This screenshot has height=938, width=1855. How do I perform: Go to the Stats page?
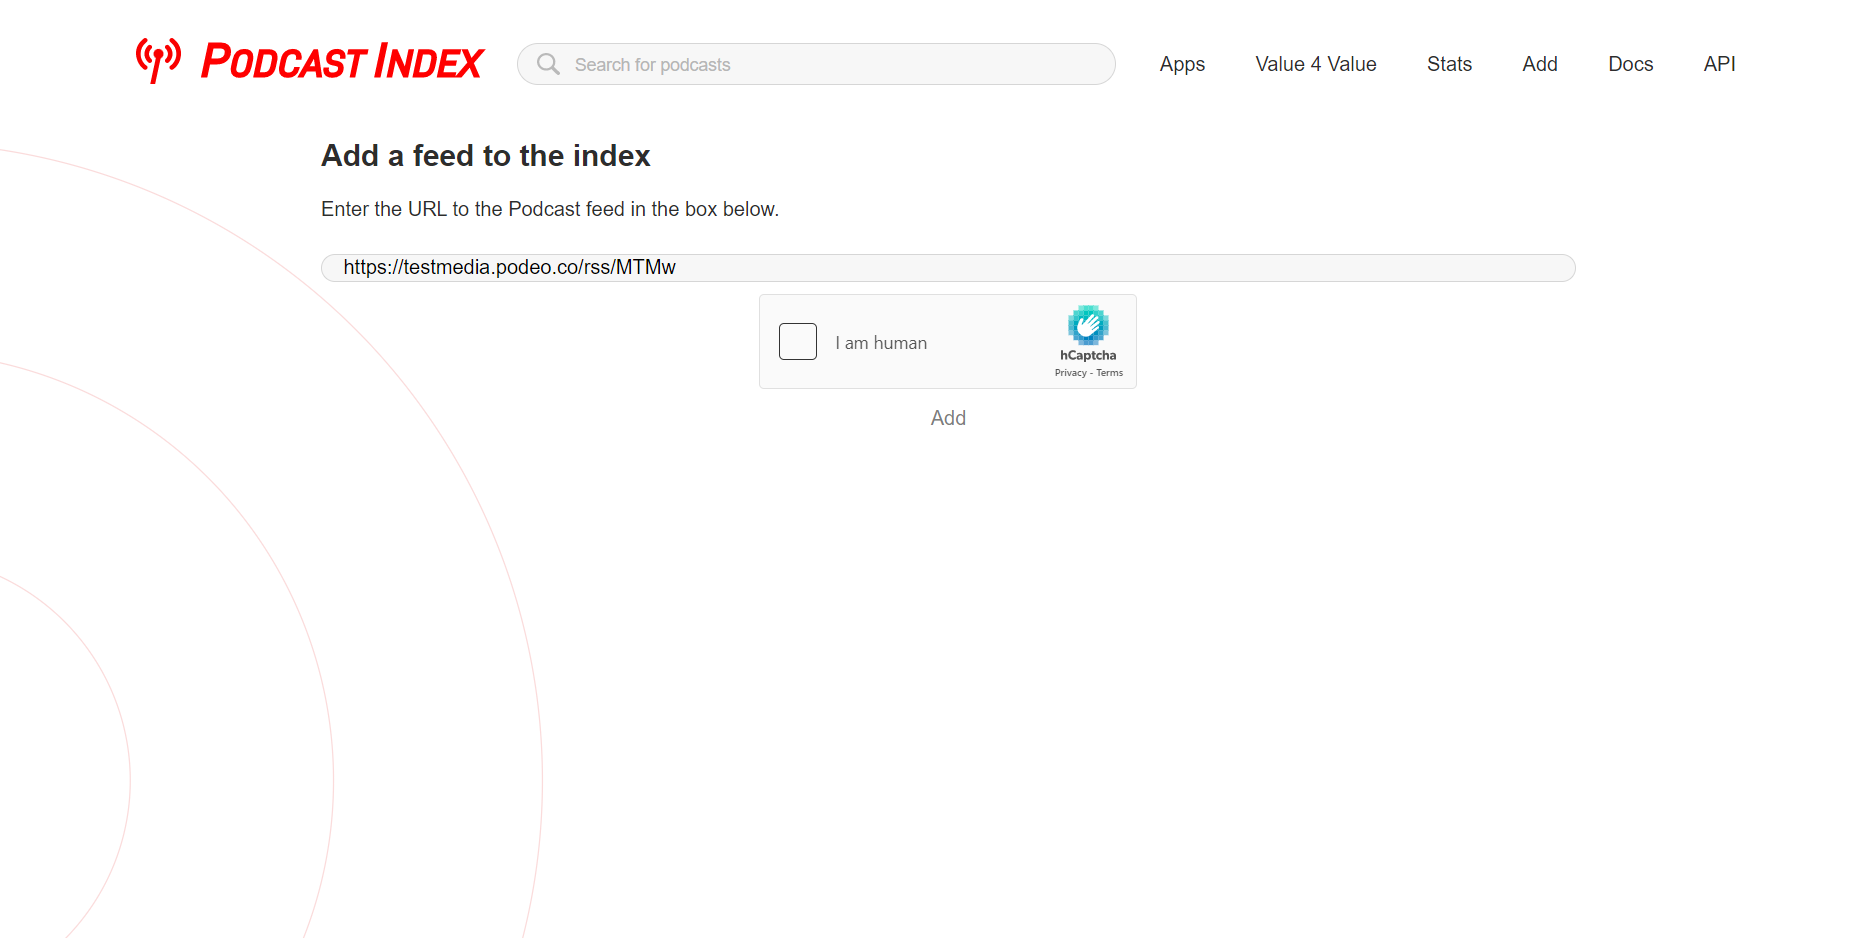[x=1449, y=64]
